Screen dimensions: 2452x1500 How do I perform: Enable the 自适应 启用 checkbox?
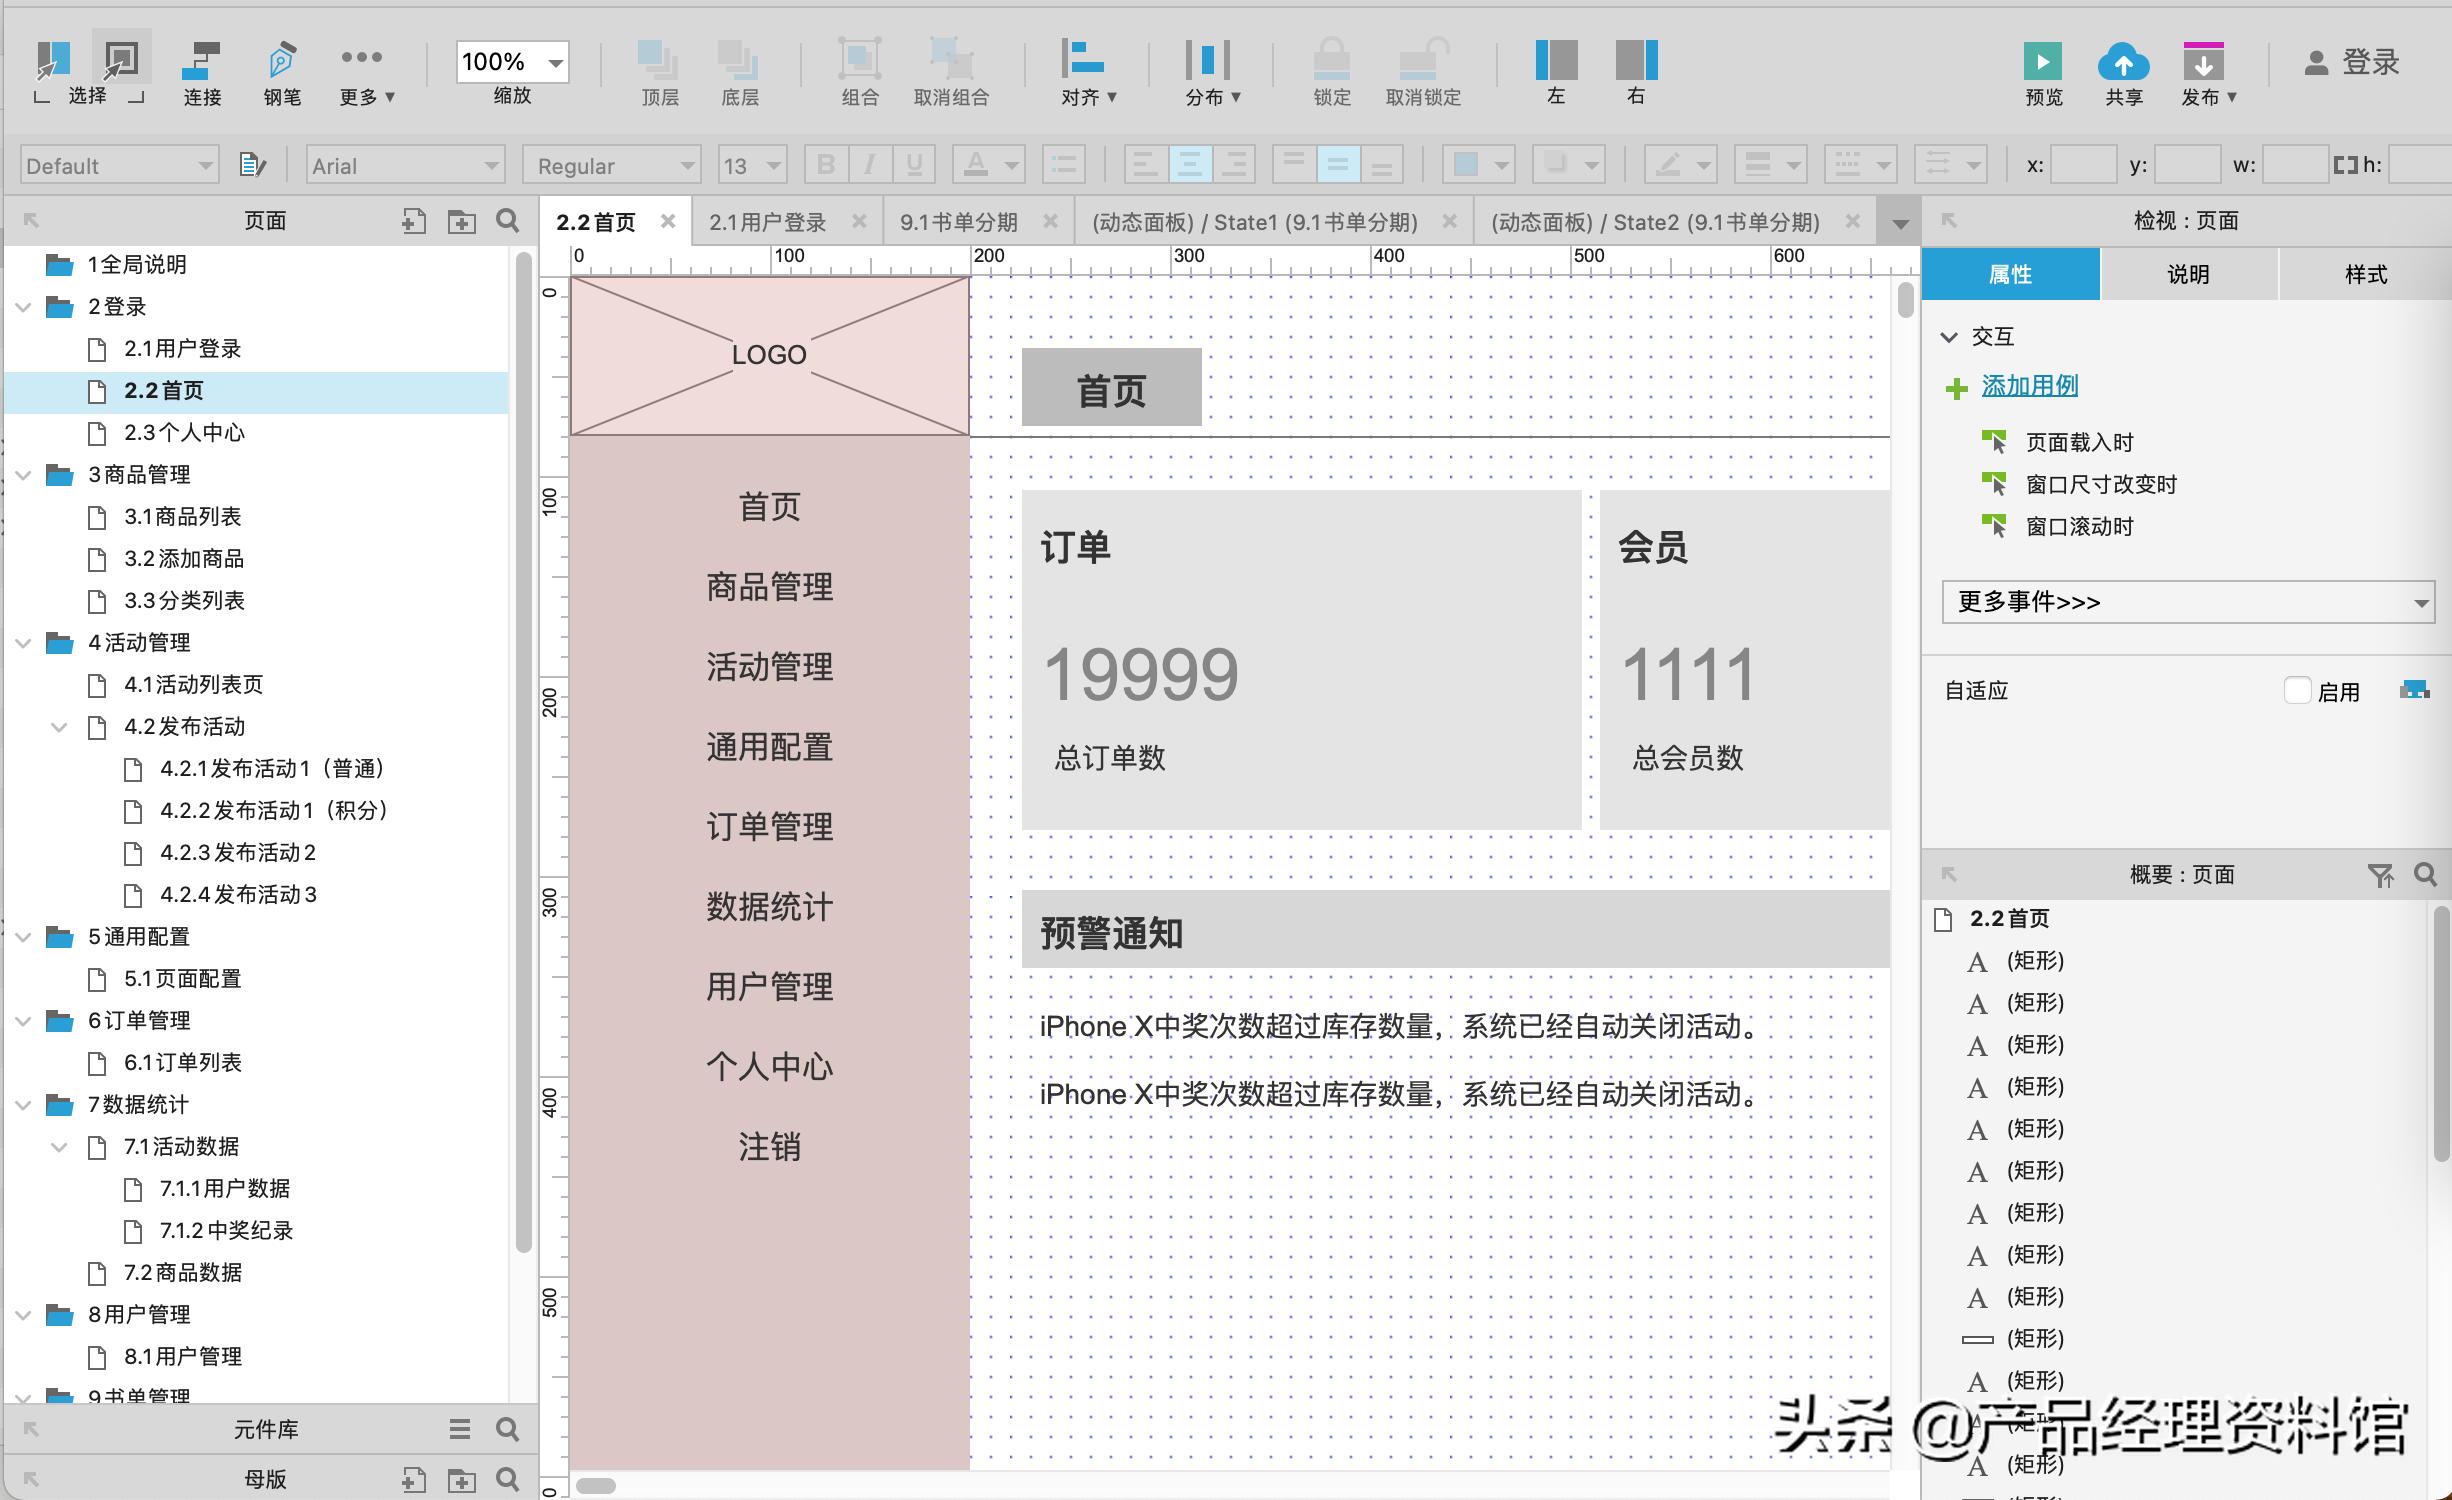click(2296, 690)
